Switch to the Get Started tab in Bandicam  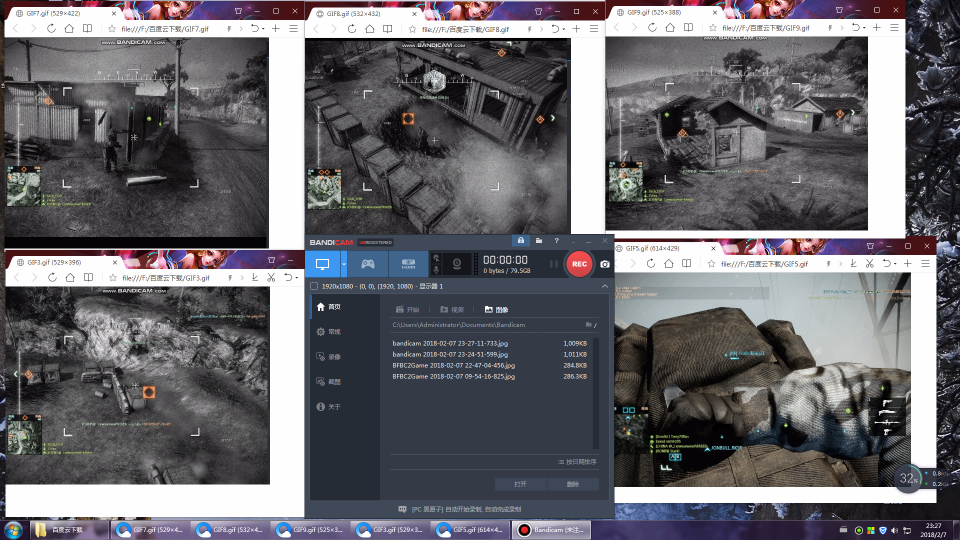point(407,310)
